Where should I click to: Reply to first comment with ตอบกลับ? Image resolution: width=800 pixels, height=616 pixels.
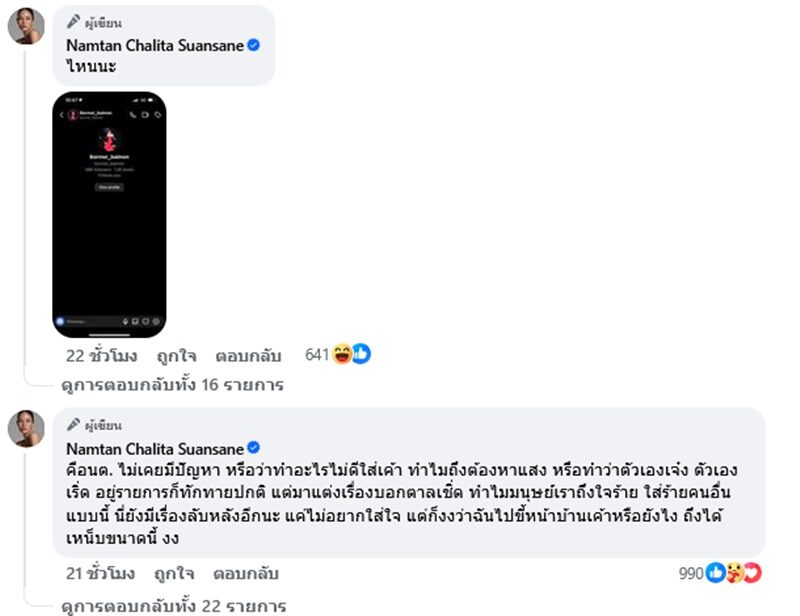pos(248,356)
